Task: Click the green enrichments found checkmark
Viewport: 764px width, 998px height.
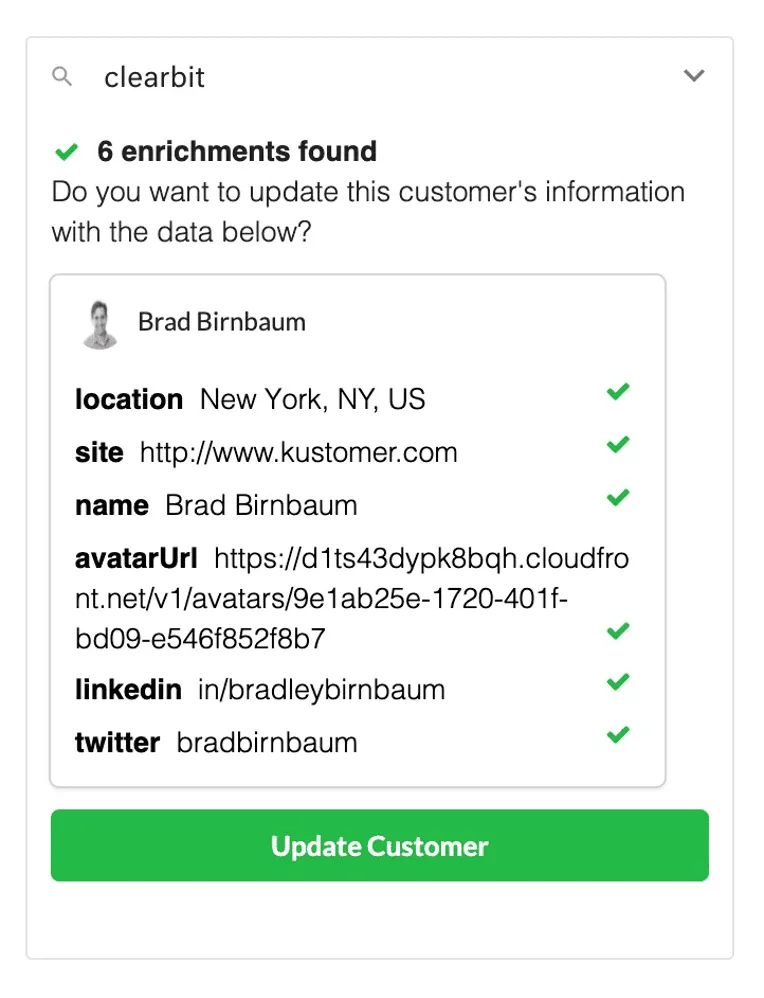Action: coord(66,152)
